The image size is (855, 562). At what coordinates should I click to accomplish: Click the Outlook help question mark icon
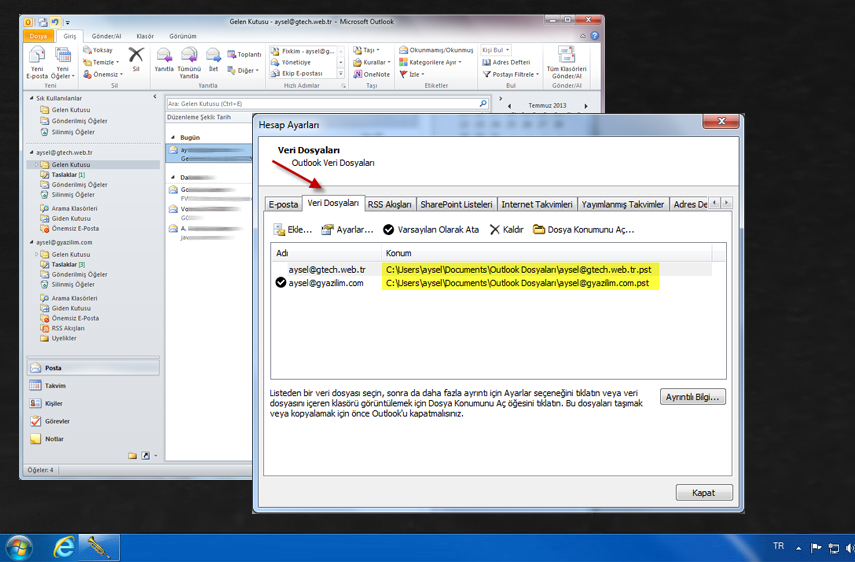594,36
